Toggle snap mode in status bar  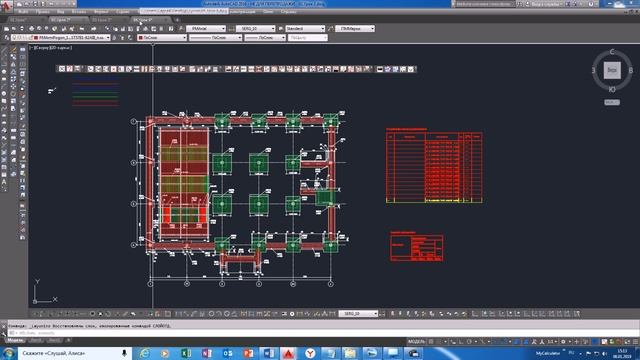point(439,342)
